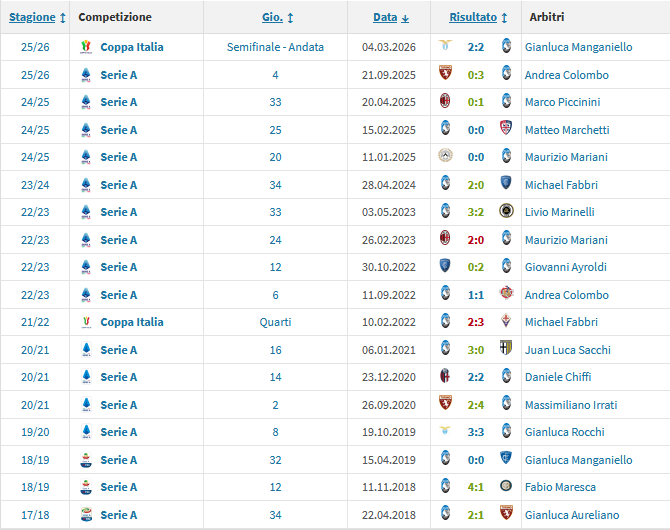
Task: Click the Quarti round link
Action: [275, 322]
